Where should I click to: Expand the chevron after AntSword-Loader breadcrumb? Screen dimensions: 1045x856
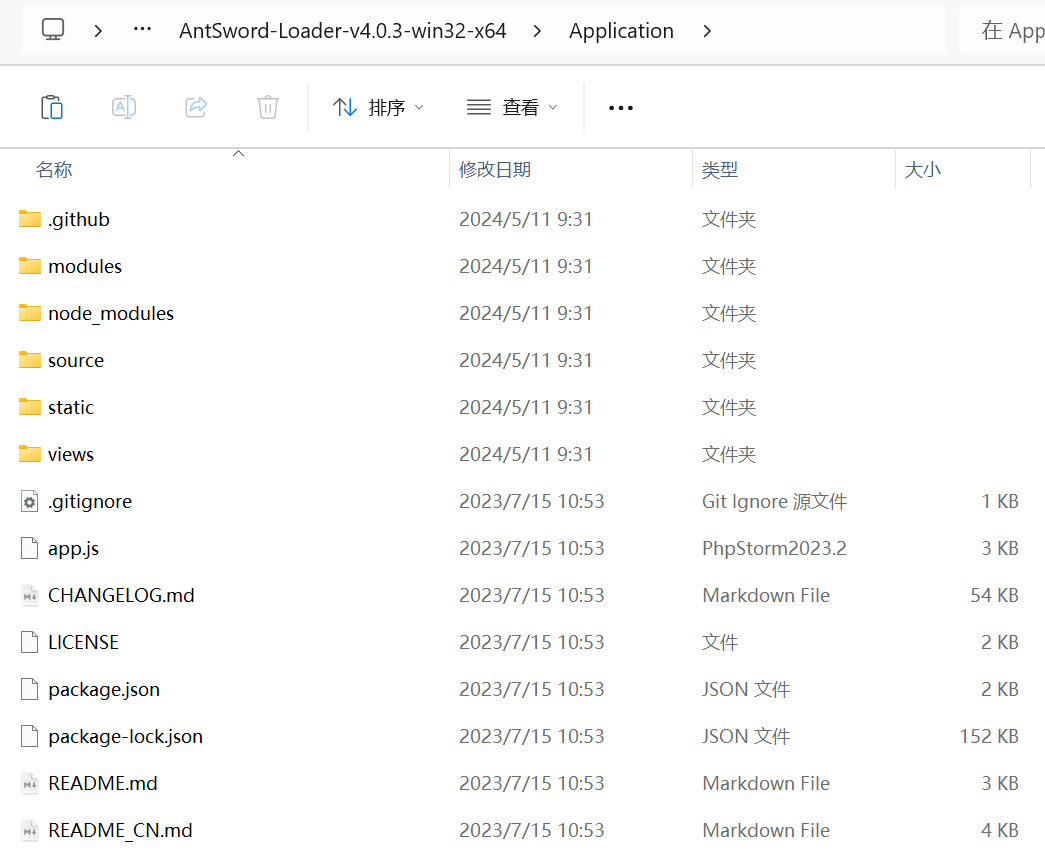(x=537, y=31)
